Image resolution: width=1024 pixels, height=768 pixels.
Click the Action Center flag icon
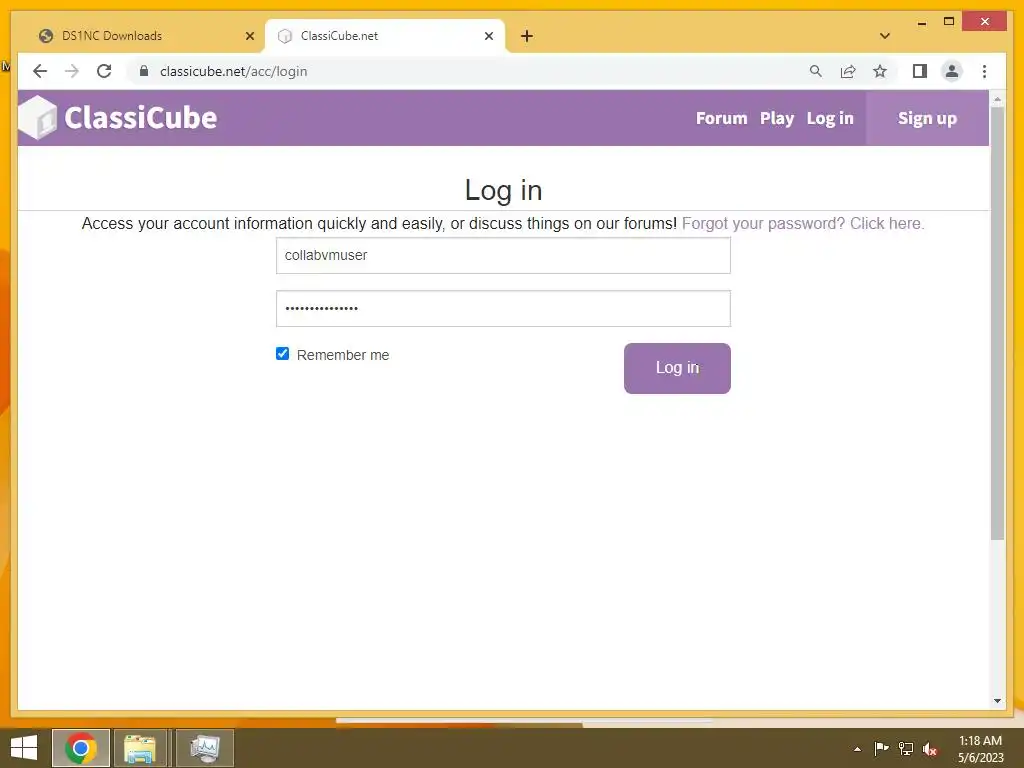click(881, 748)
